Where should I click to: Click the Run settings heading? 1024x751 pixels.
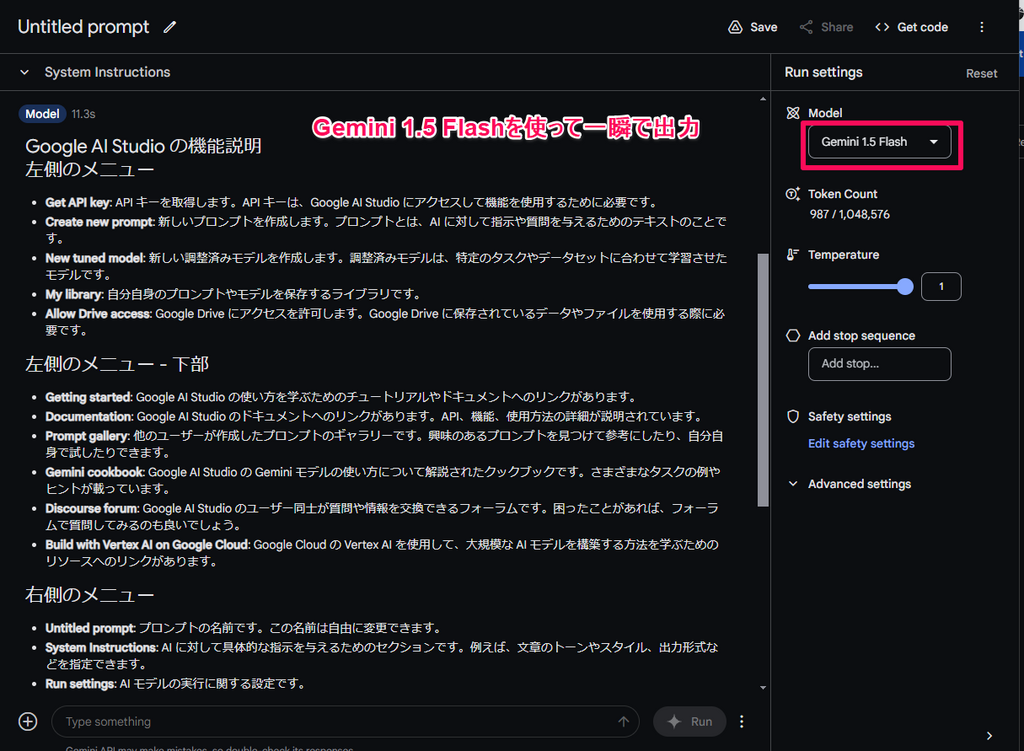pyautogui.click(x=824, y=72)
